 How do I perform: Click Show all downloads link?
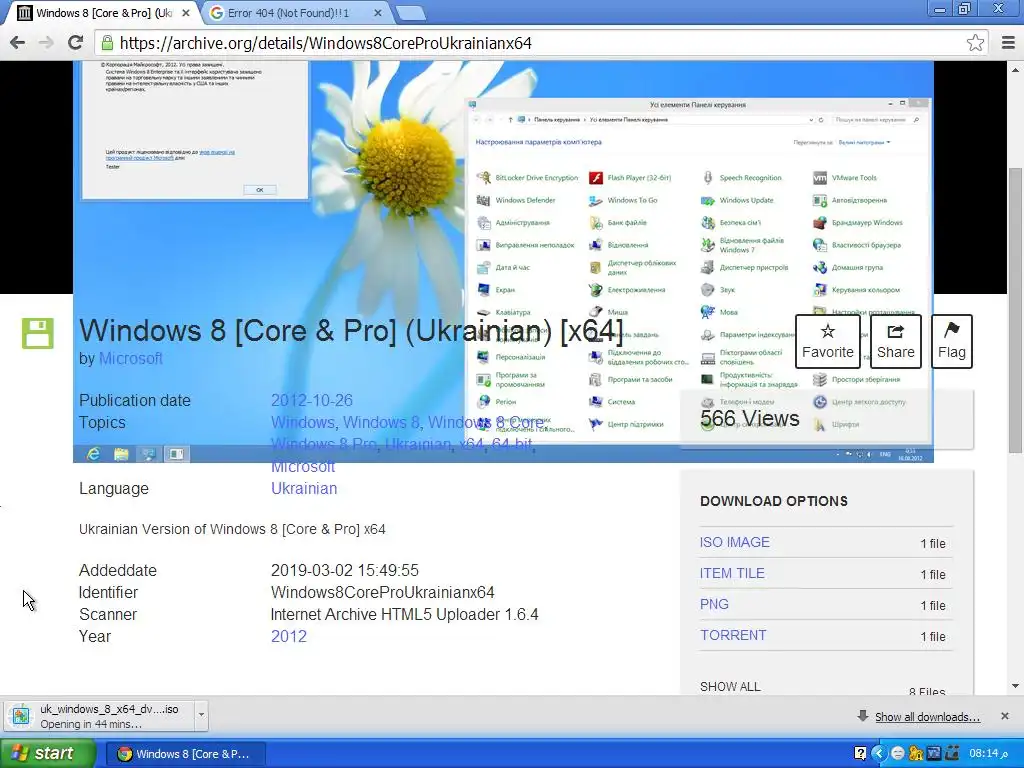tap(927, 717)
